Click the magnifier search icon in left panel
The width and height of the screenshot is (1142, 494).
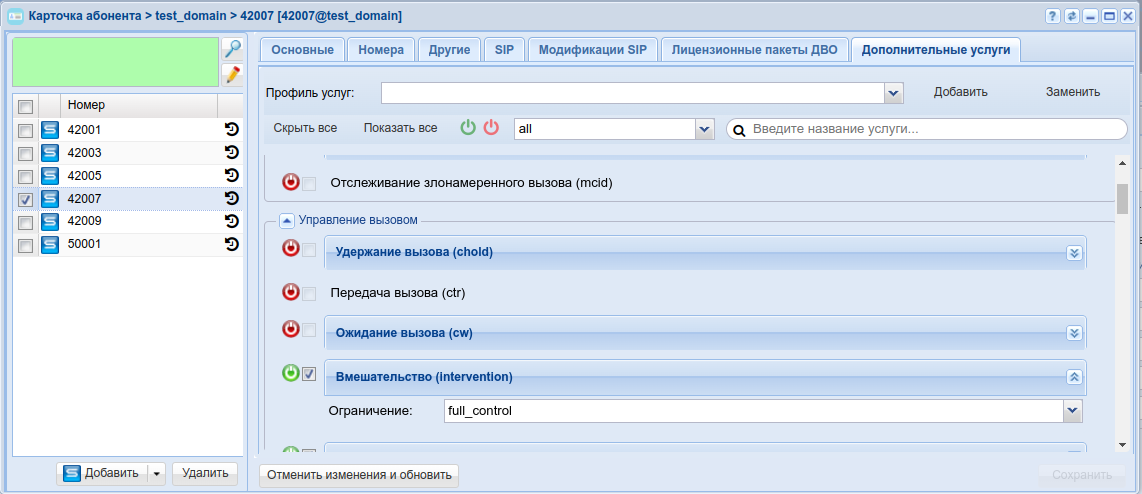[232, 49]
